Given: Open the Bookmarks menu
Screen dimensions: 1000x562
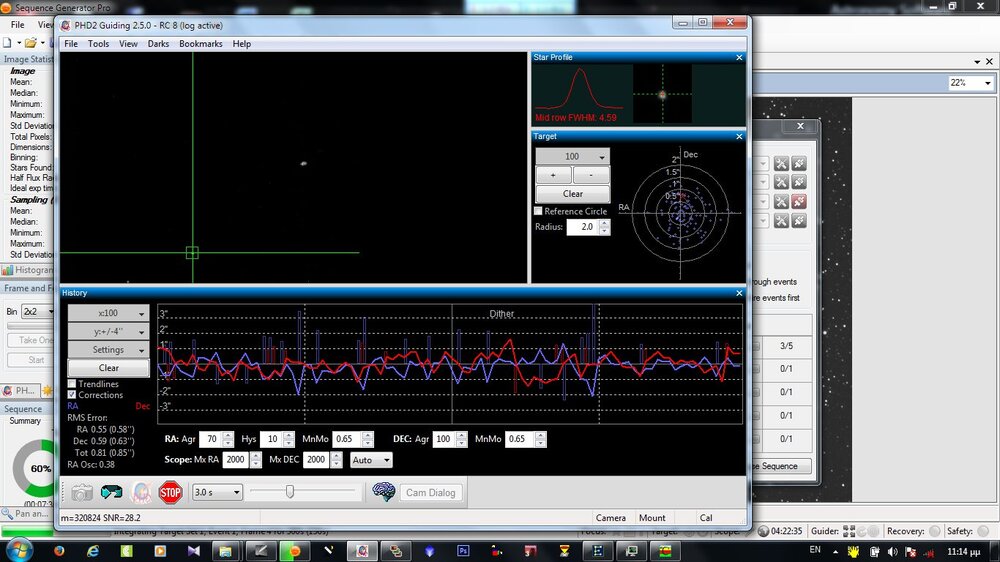Looking at the screenshot, I should 200,44.
